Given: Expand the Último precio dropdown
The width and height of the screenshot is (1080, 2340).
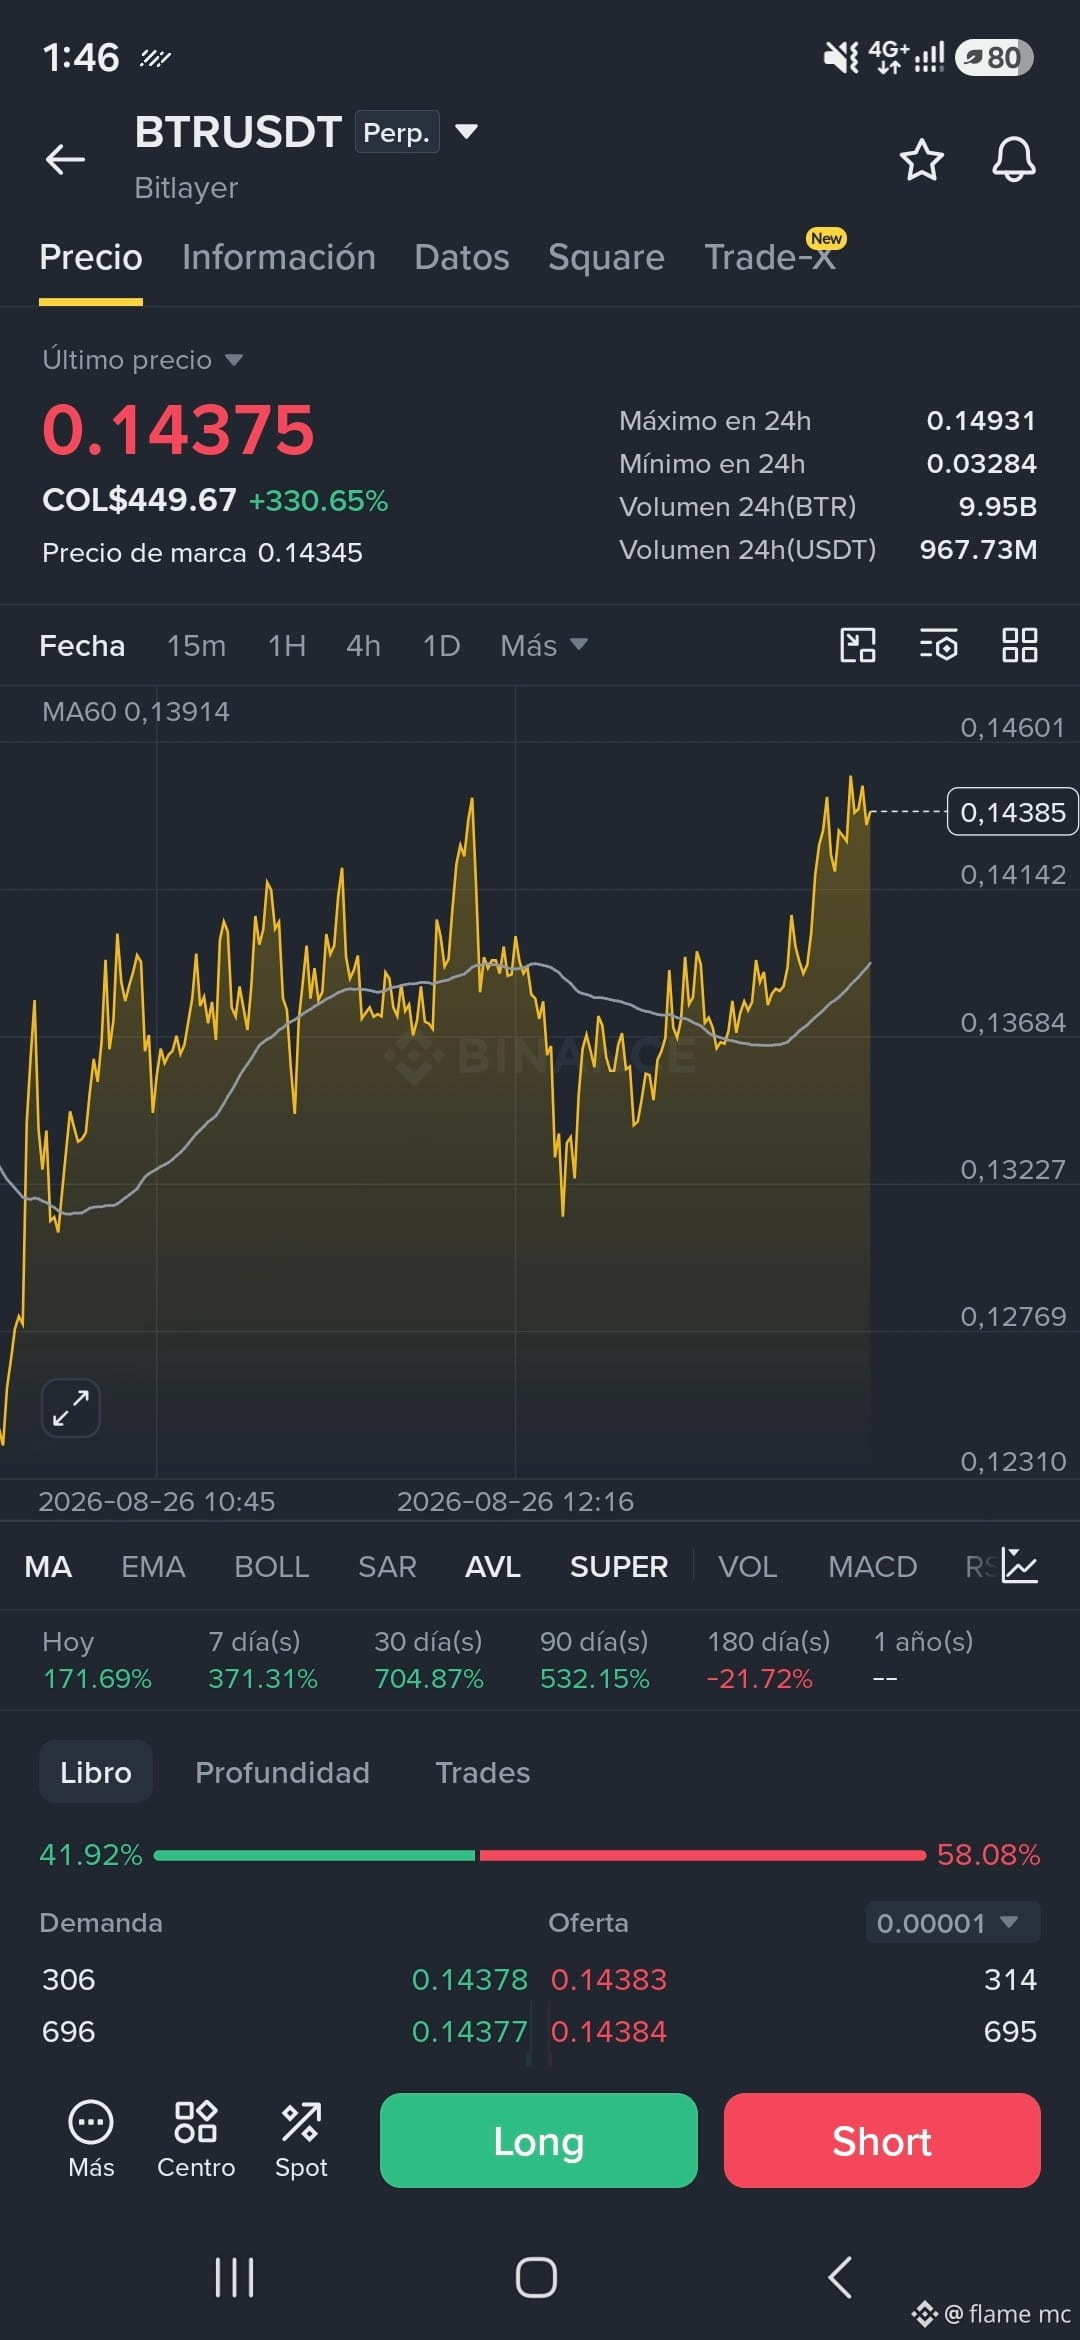Looking at the screenshot, I should tap(142, 359).
